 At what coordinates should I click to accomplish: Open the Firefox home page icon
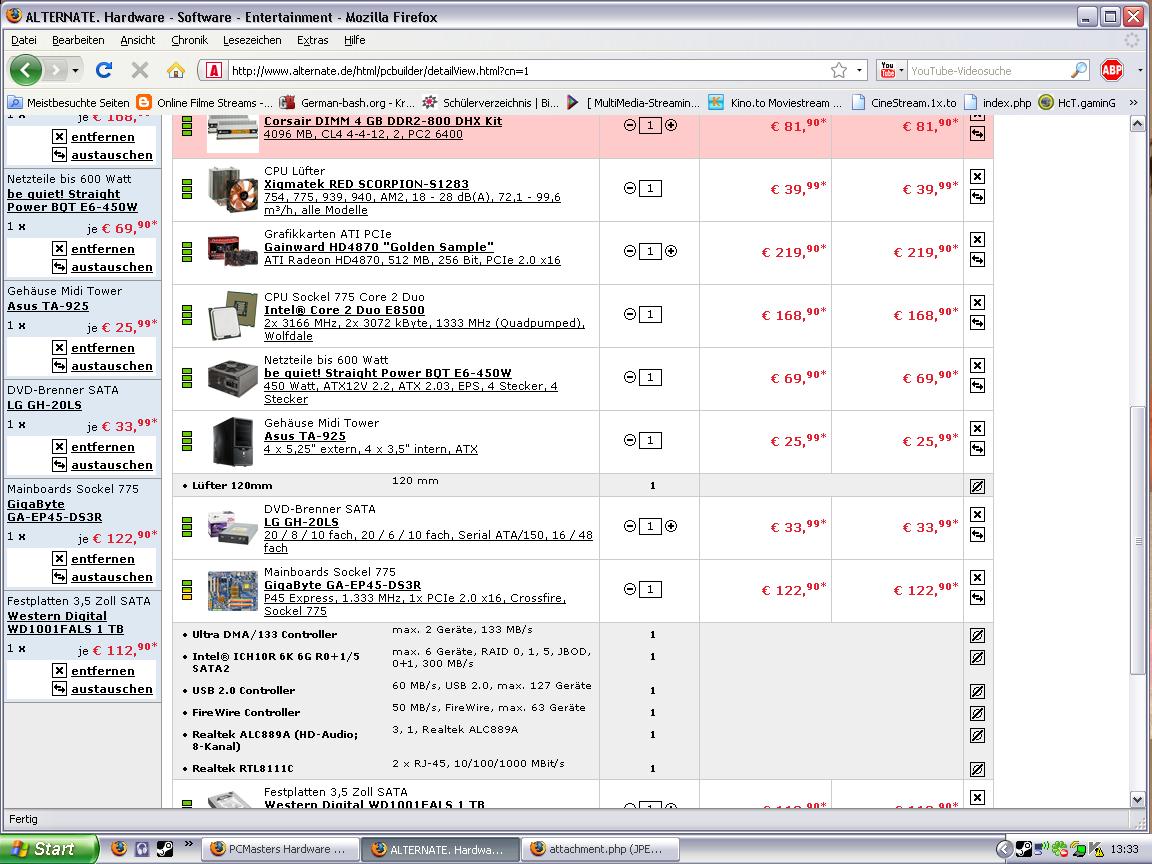tap(176, 71)
